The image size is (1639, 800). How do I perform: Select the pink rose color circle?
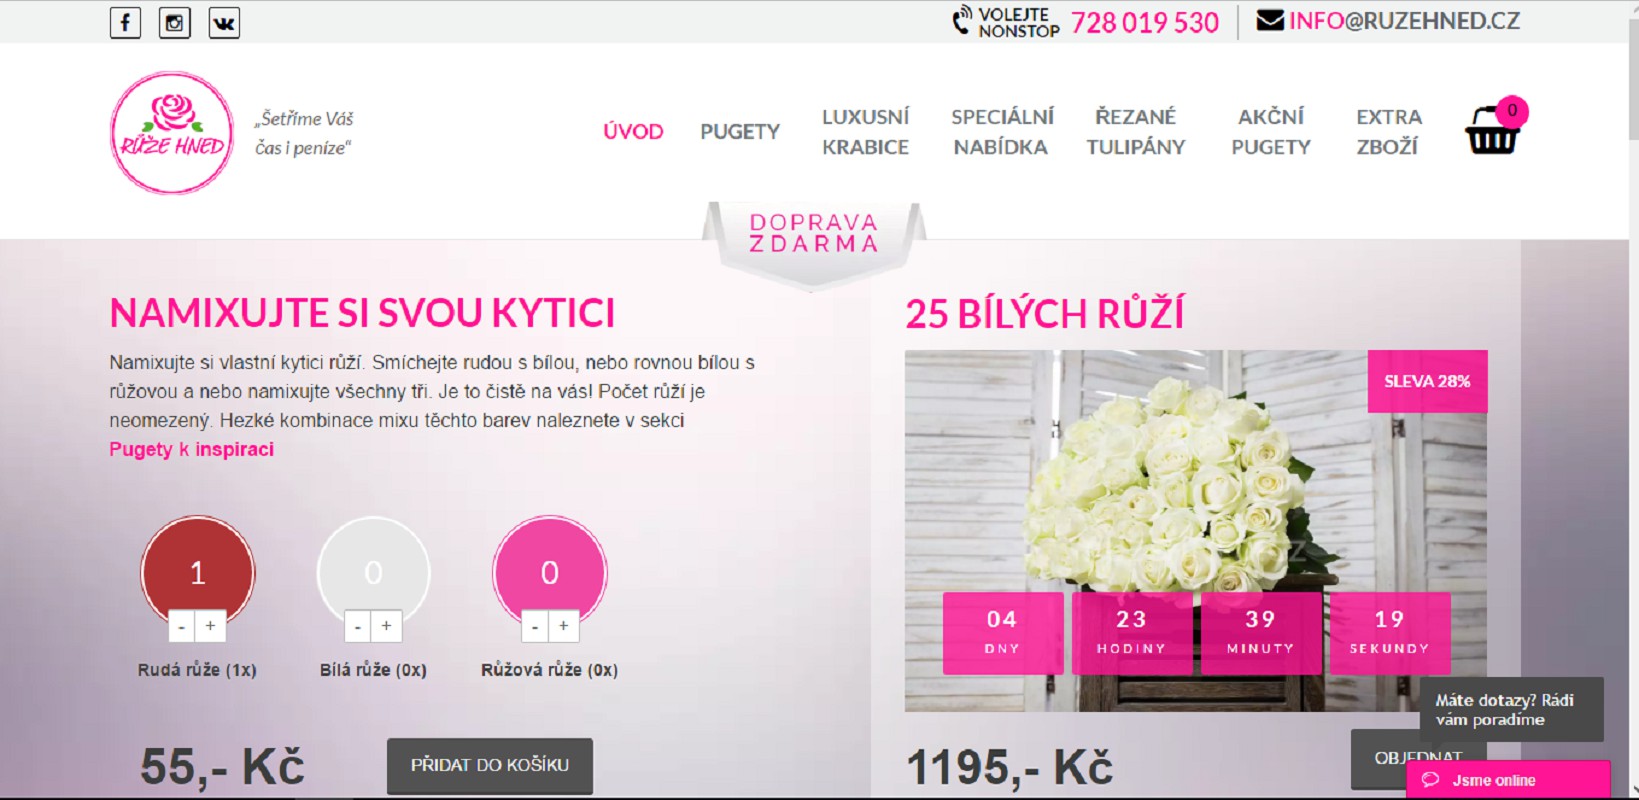[550, 571]
